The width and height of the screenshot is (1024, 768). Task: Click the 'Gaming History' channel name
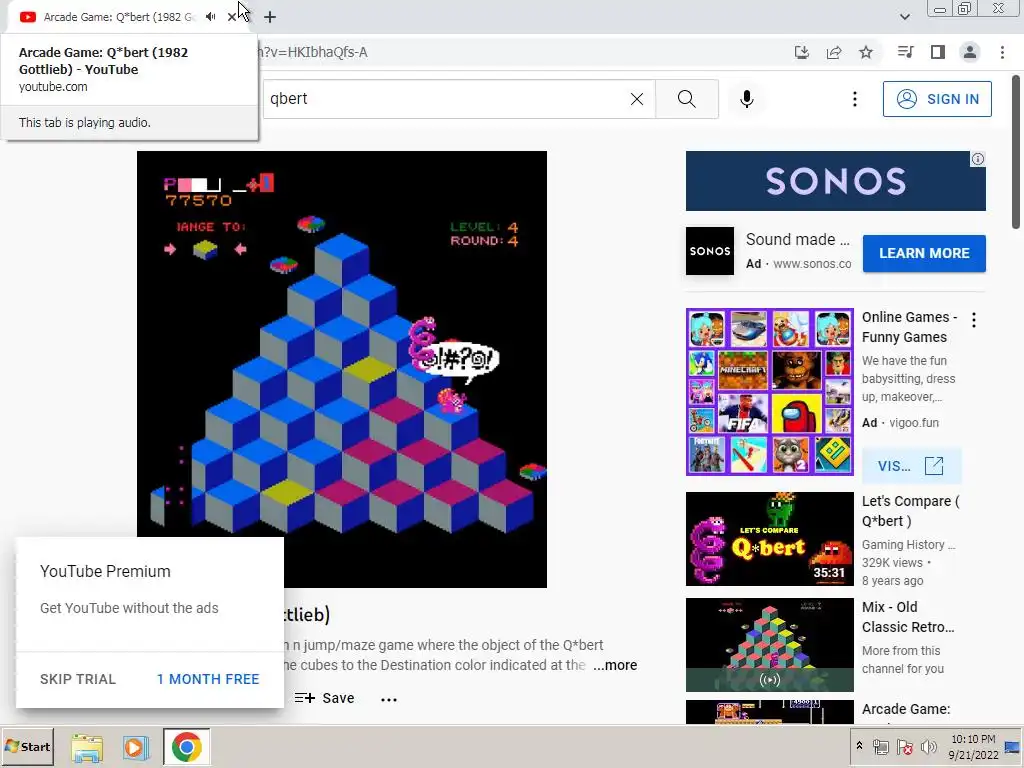908,545
